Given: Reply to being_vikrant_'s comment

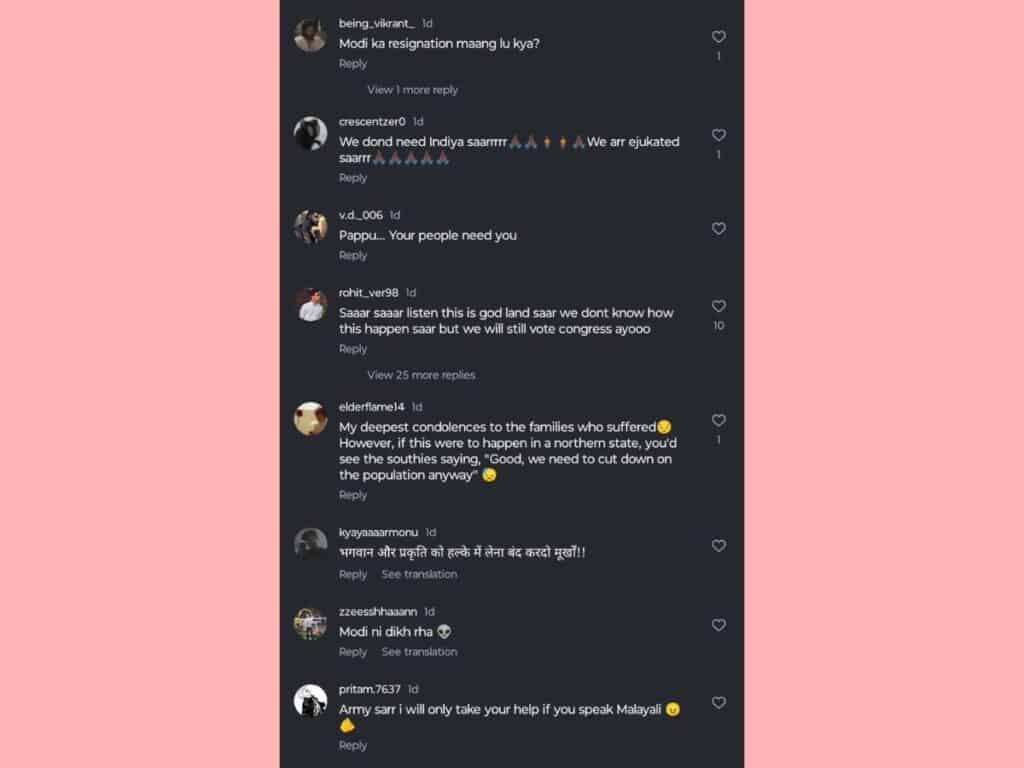Looking at the screenshot, I should (x=353, y=64).
